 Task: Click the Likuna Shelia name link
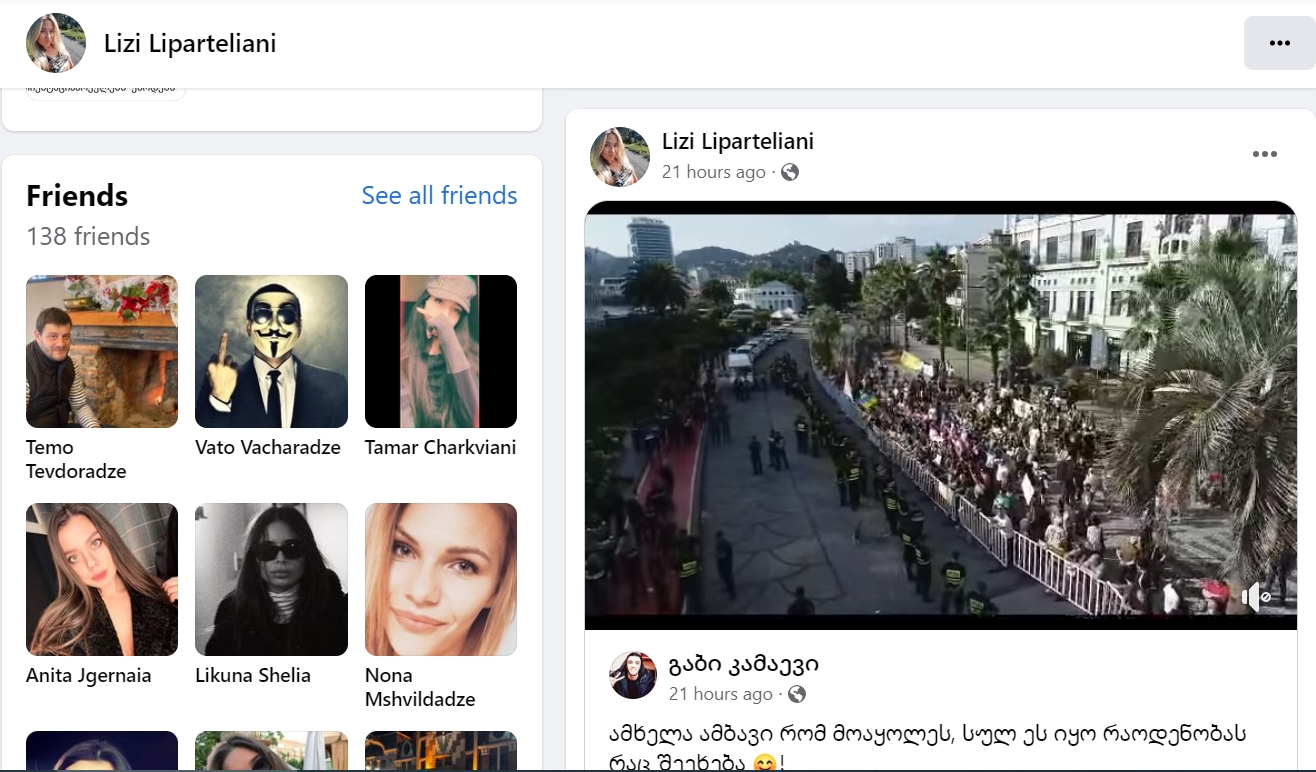[x=253, y=675]
